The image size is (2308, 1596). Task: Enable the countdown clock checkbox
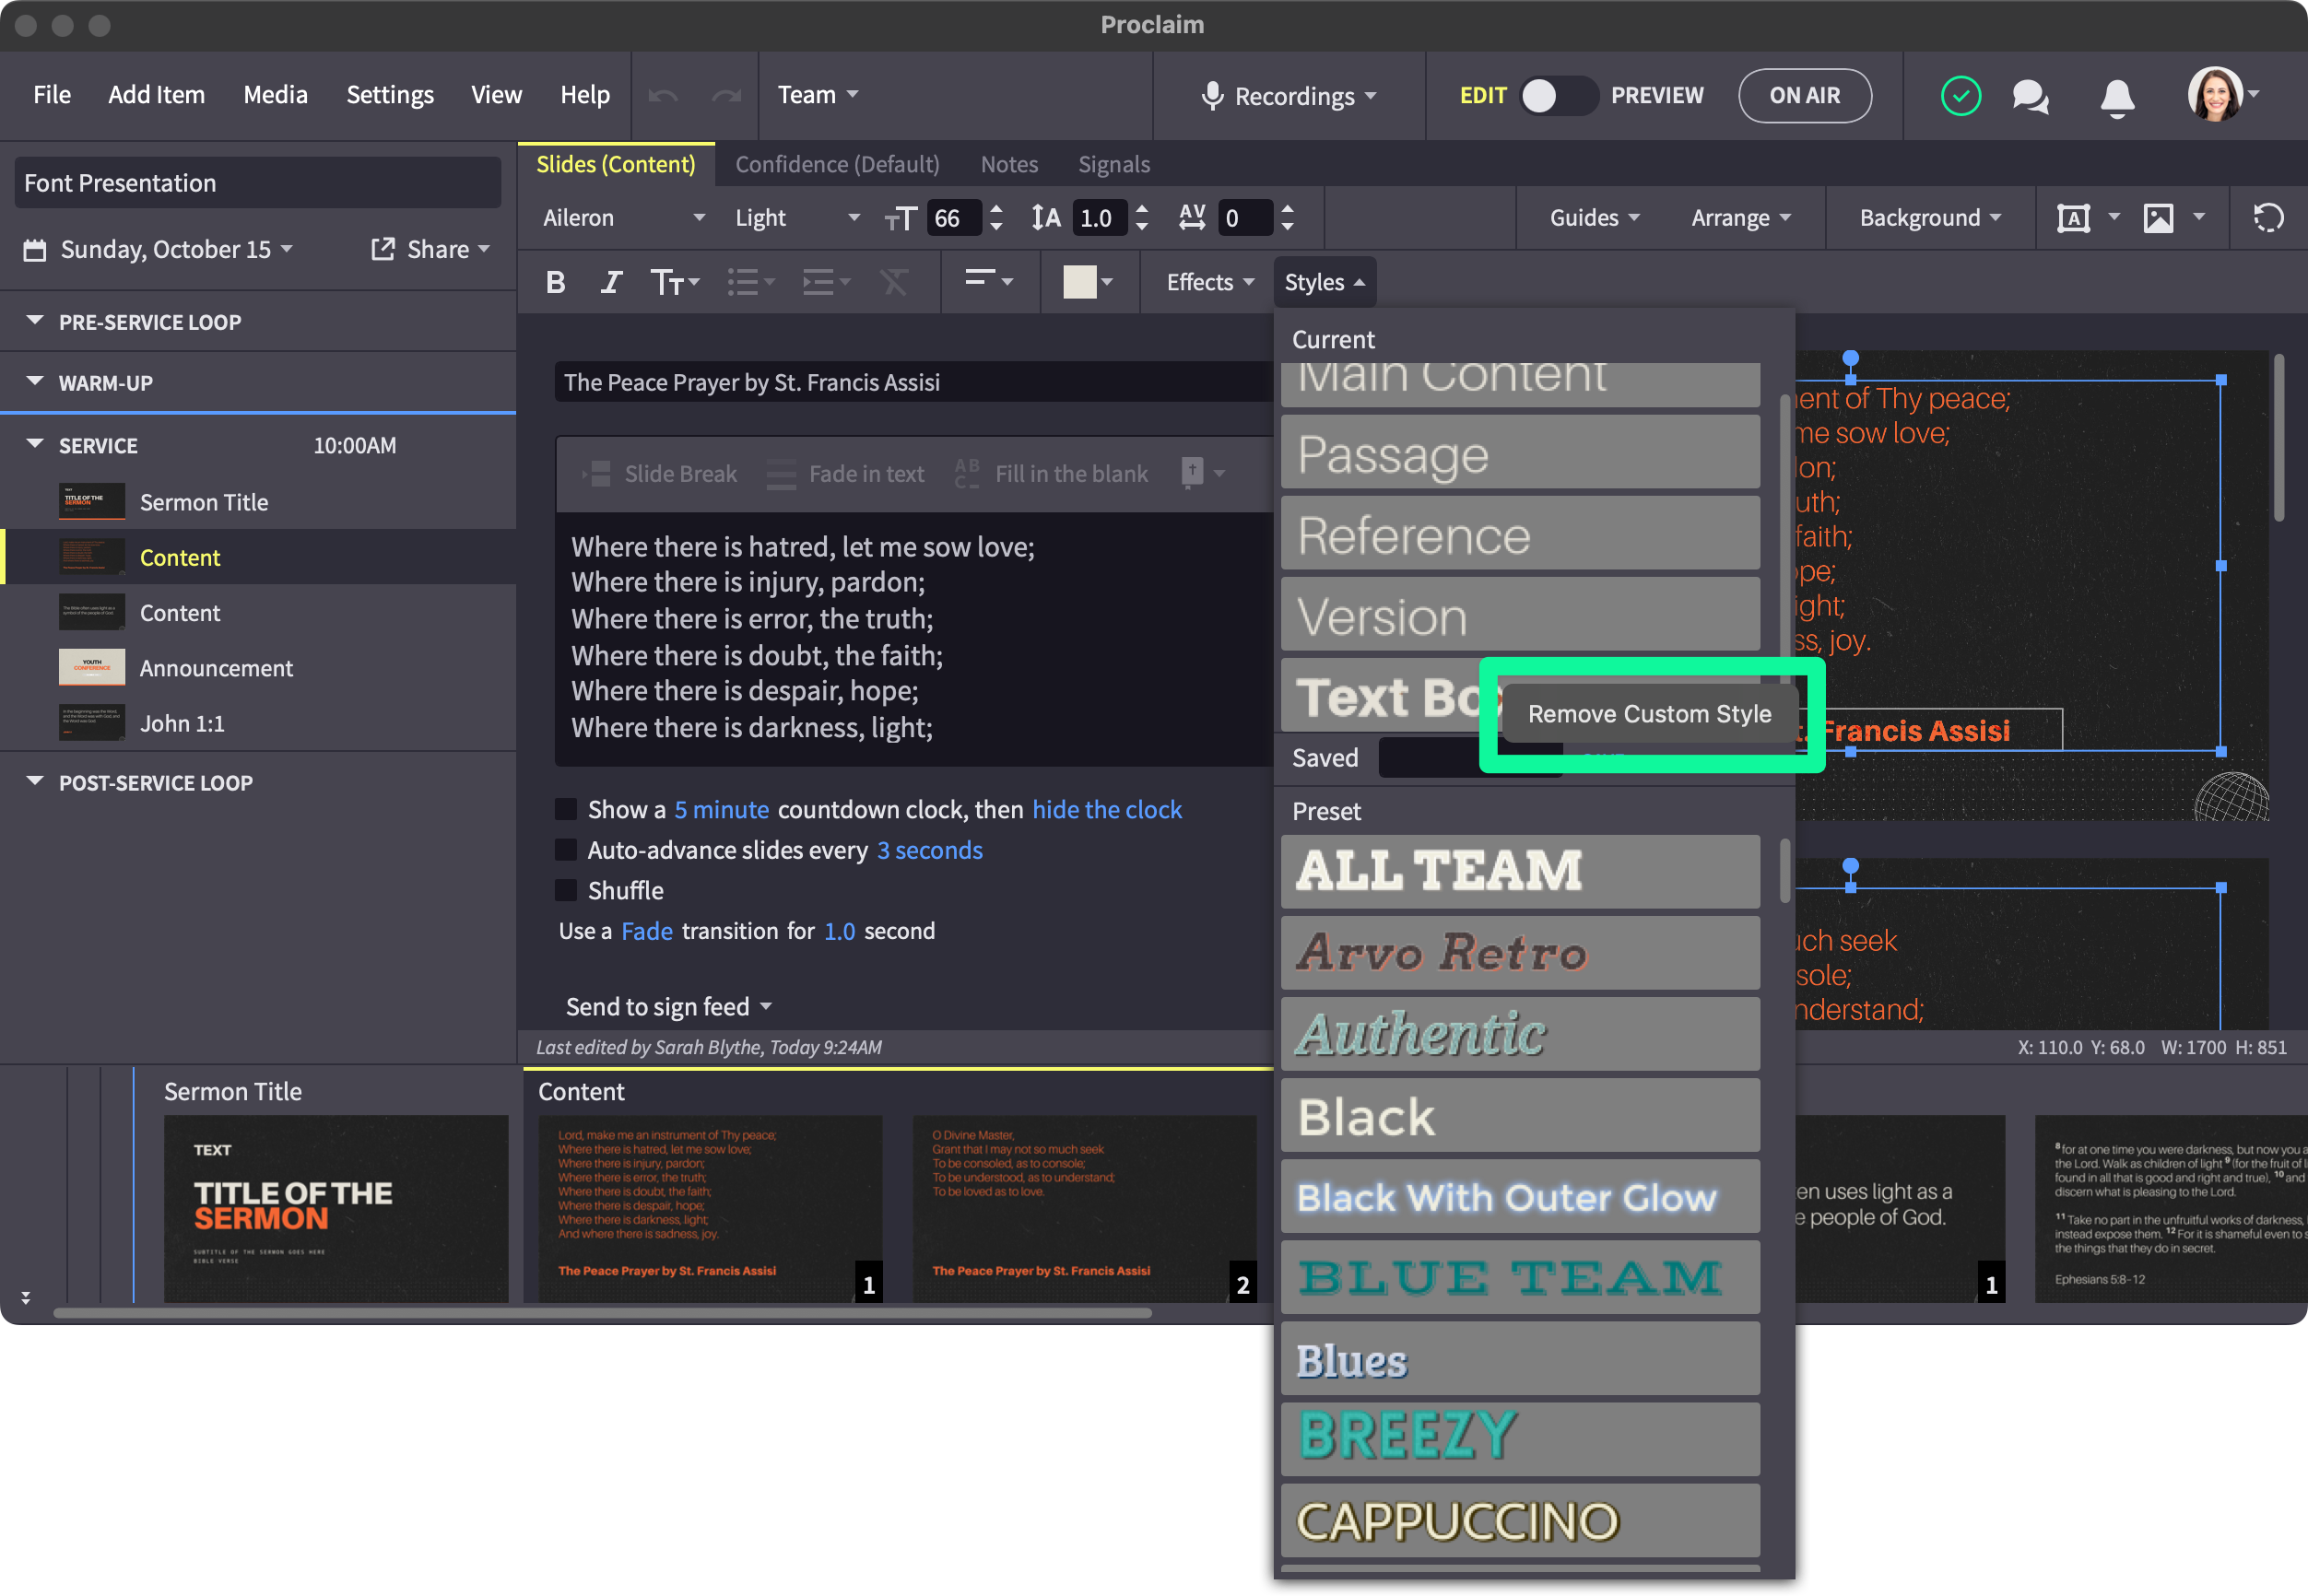click(566, 809)
